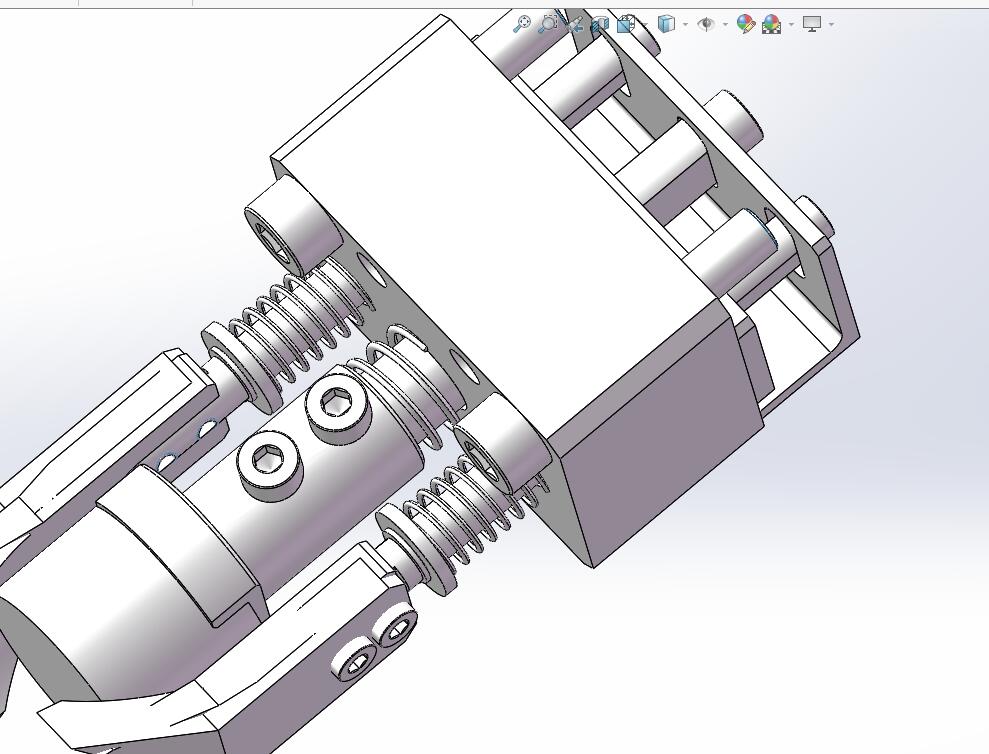
Task: Click the View Settings monitor icon
Action: click(x=812, y=24)
